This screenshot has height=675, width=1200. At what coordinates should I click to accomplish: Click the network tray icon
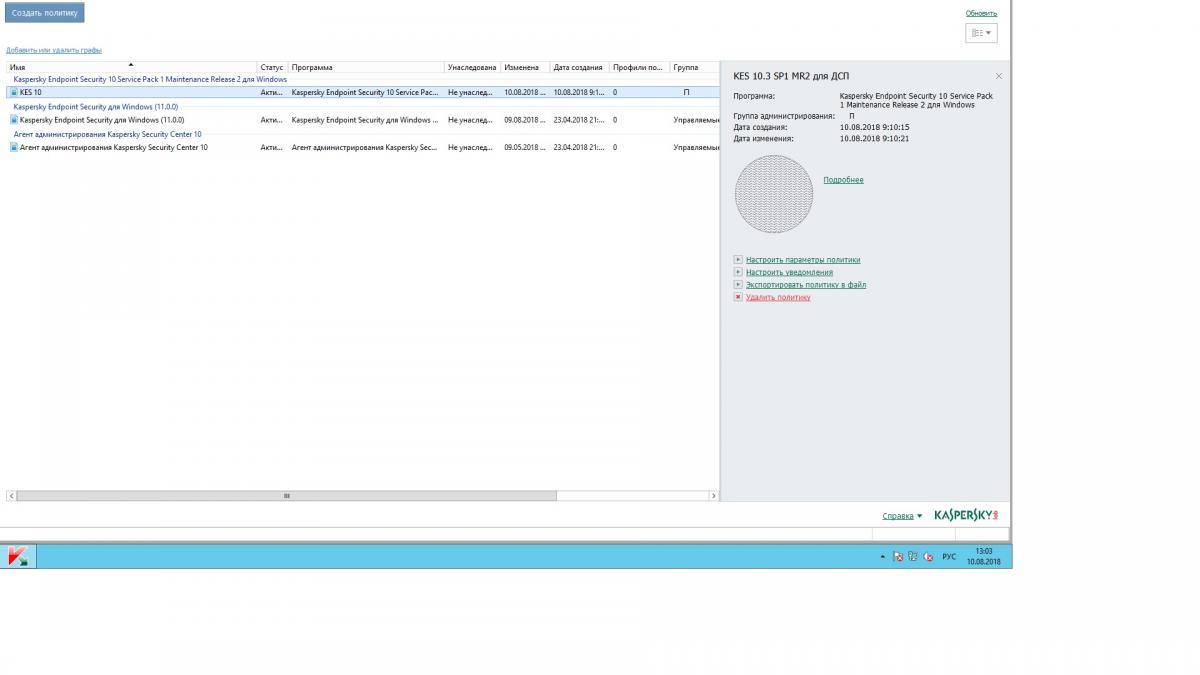pyautogui.click(x=913, y=557)
